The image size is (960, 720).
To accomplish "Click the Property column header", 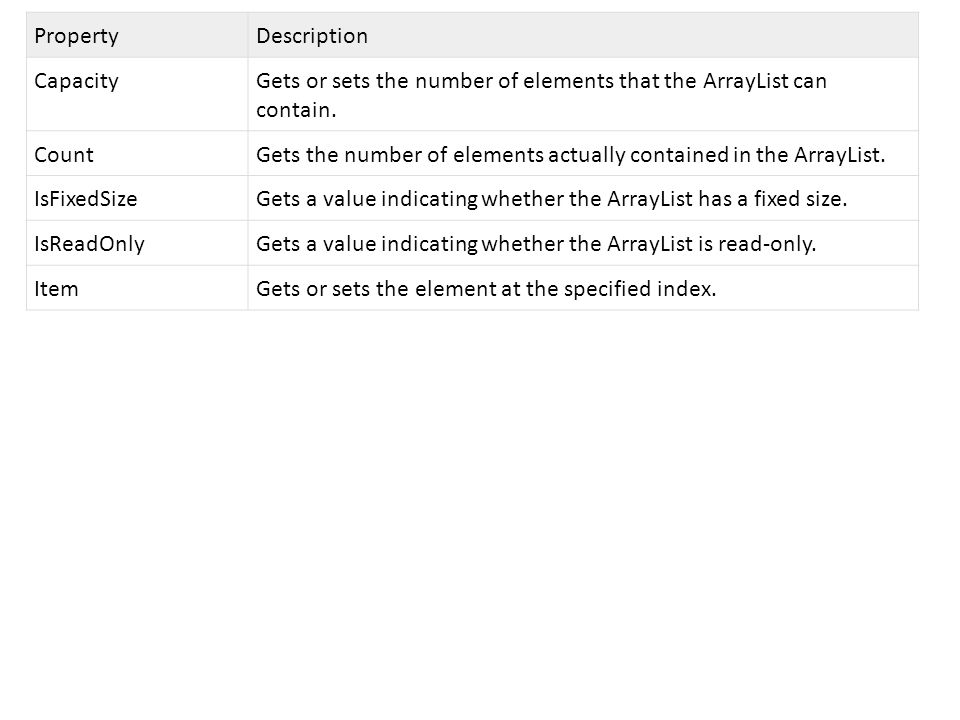I will [x=137, y=36].
